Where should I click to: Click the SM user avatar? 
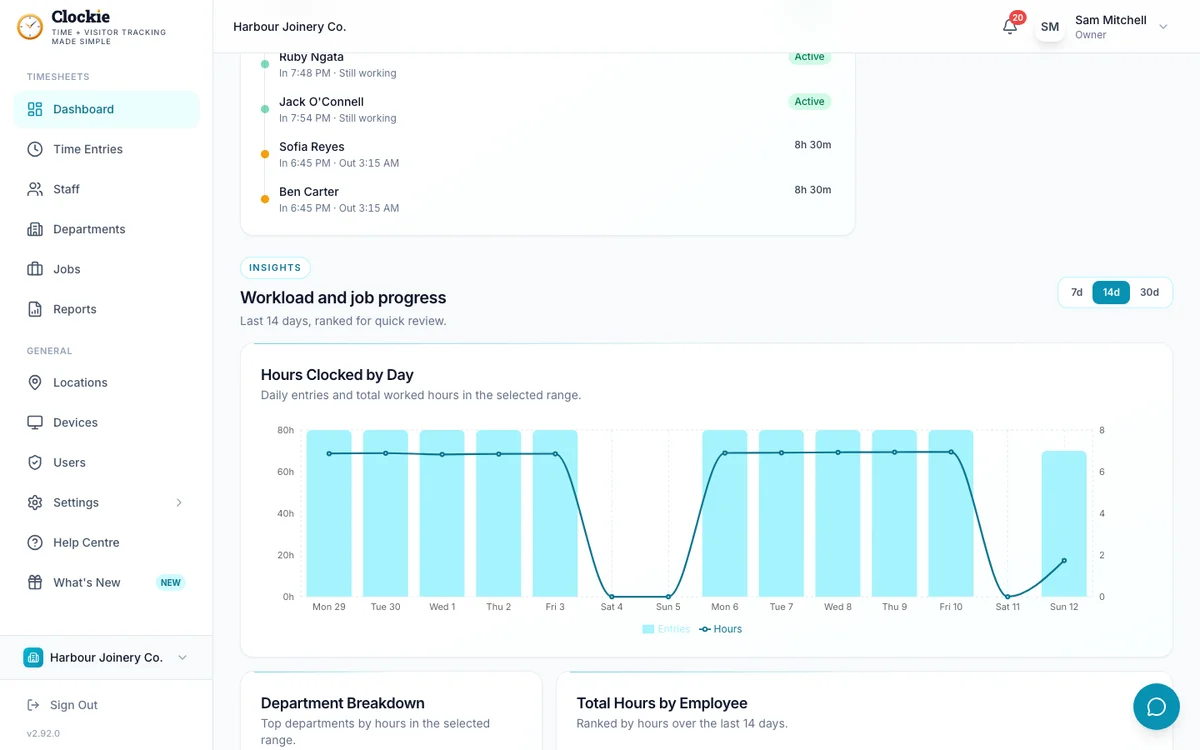click(1050, 27)
